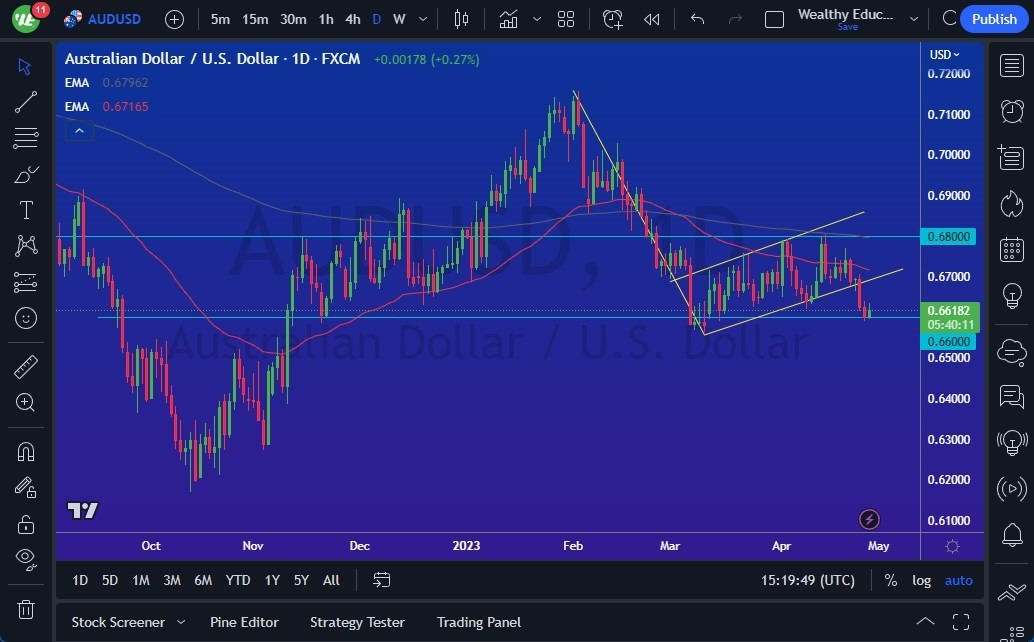The width and height of the screenshot is (1034, 642).
Task: Switch to the Pine Editor tab
Action: (x=244, y=622)
